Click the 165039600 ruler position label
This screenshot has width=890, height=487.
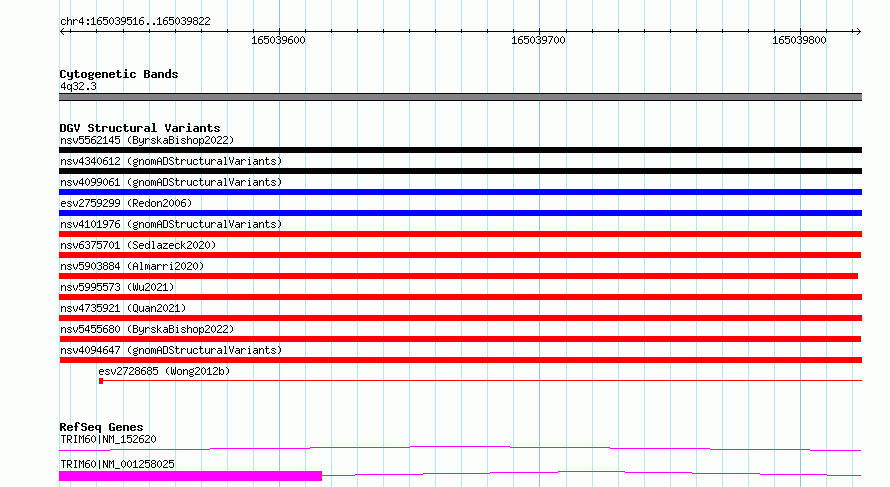tap(278, 40)
